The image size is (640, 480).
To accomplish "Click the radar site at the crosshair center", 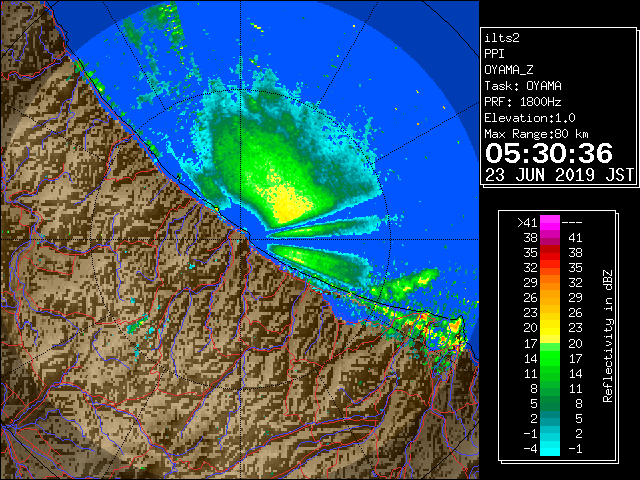I will [x=240, y=240].
